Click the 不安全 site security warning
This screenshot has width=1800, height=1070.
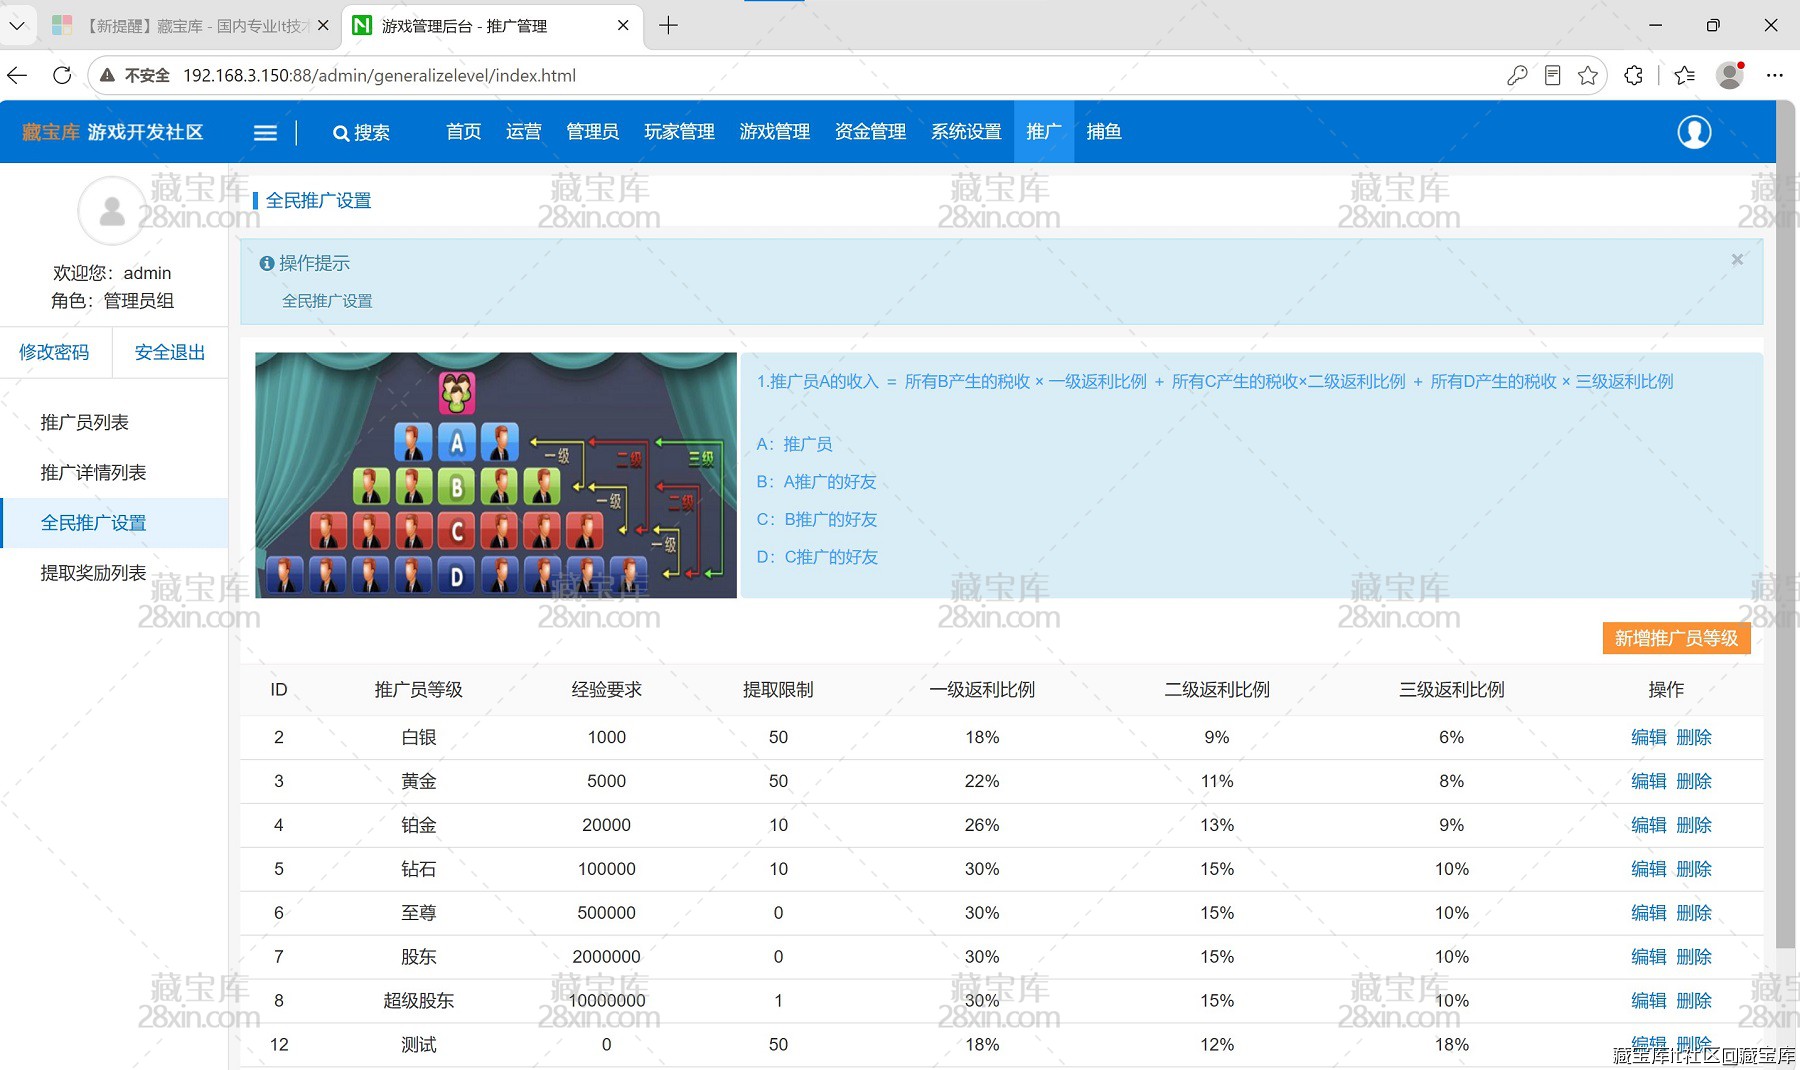pyautogui.click(x=135, y=75)
